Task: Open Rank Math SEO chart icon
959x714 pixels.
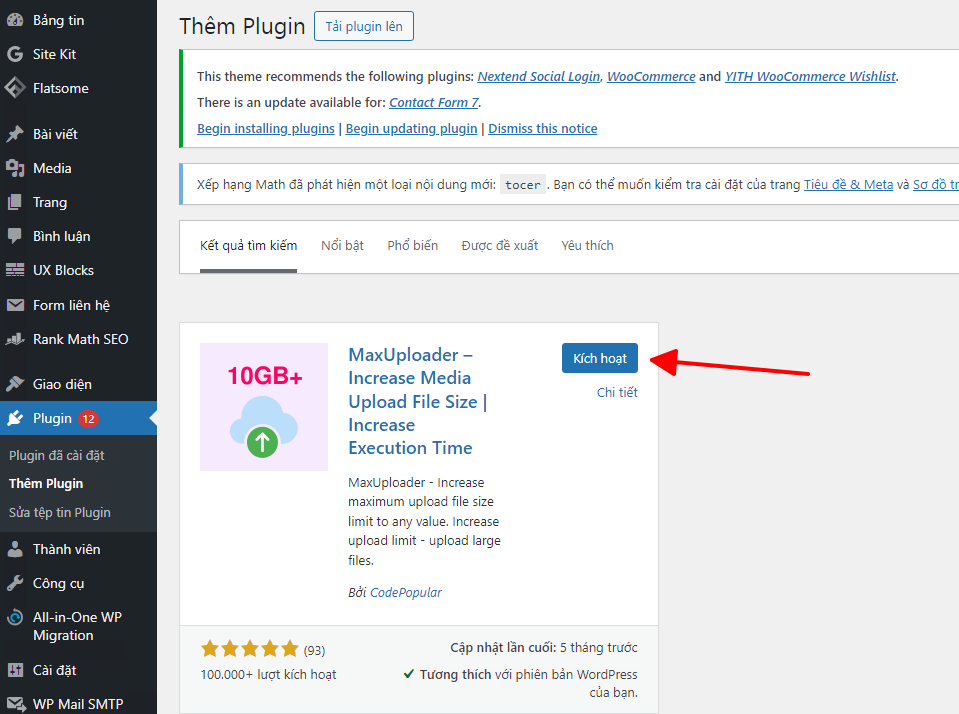Action: click(x=15, y=339)
